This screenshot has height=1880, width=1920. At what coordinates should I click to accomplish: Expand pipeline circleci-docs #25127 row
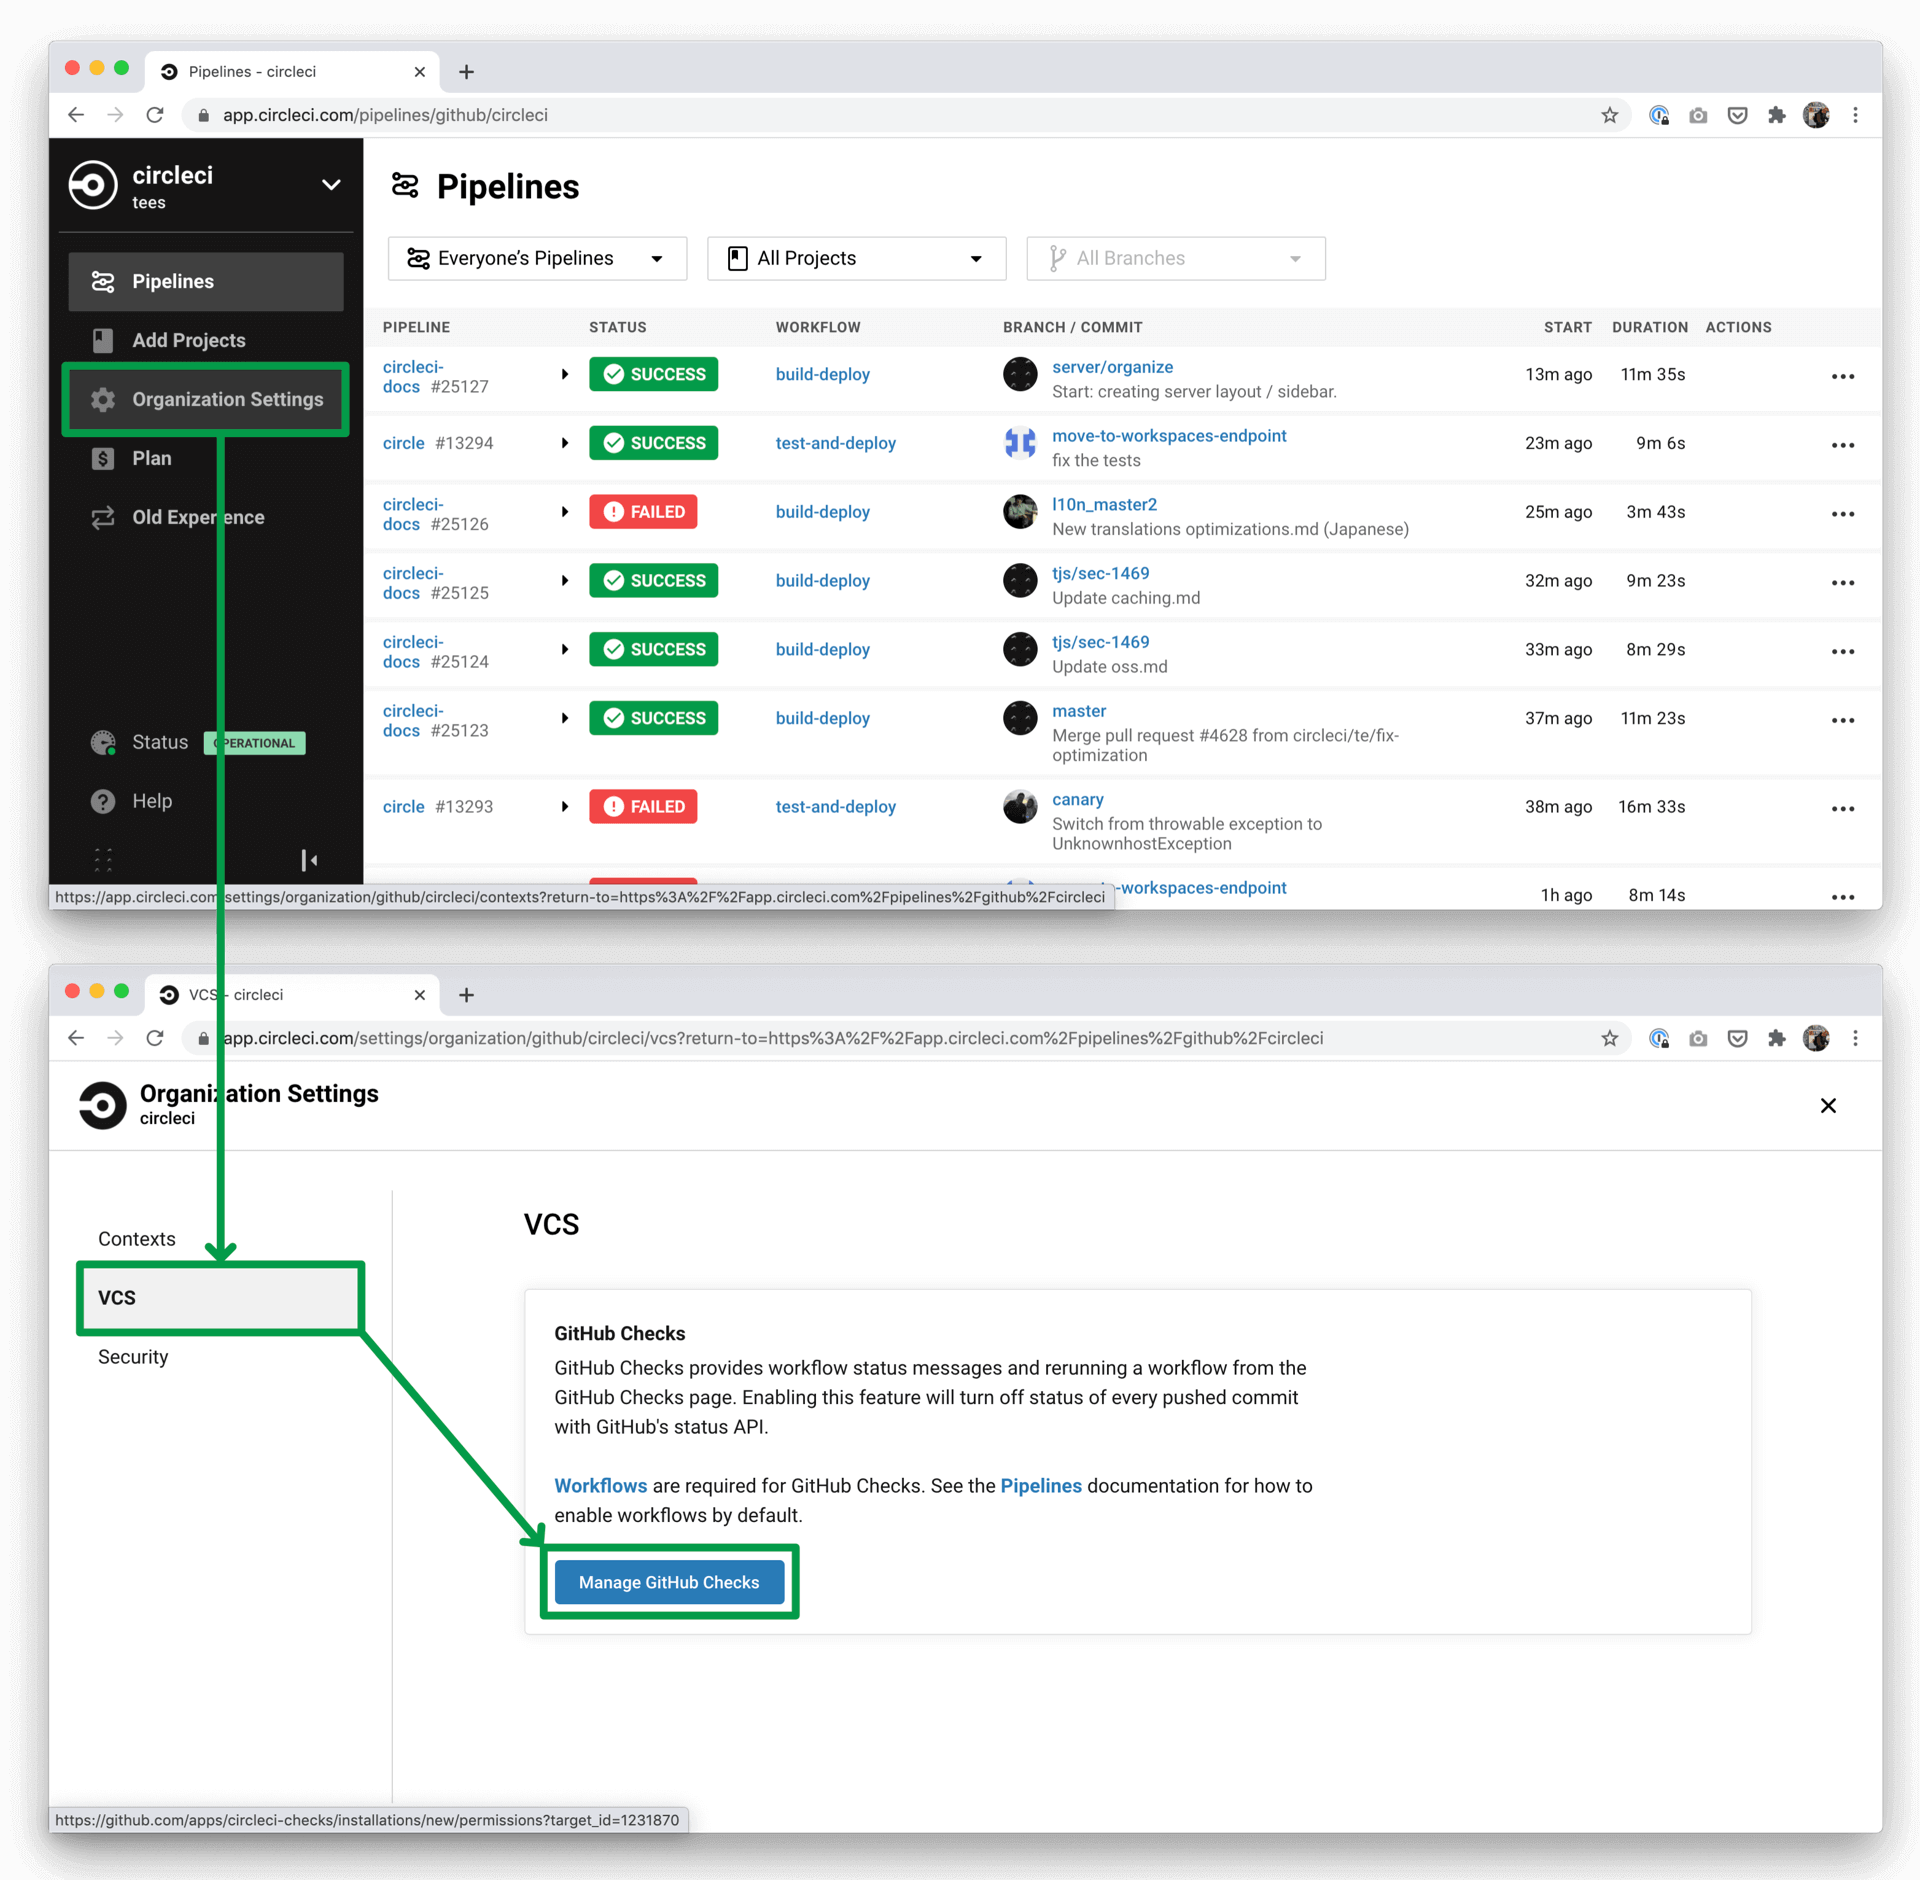click(564, 374)
